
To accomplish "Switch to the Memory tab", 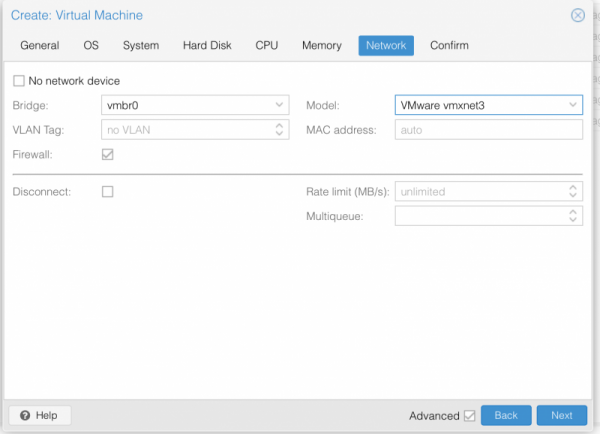I will [x=322, y=46].
